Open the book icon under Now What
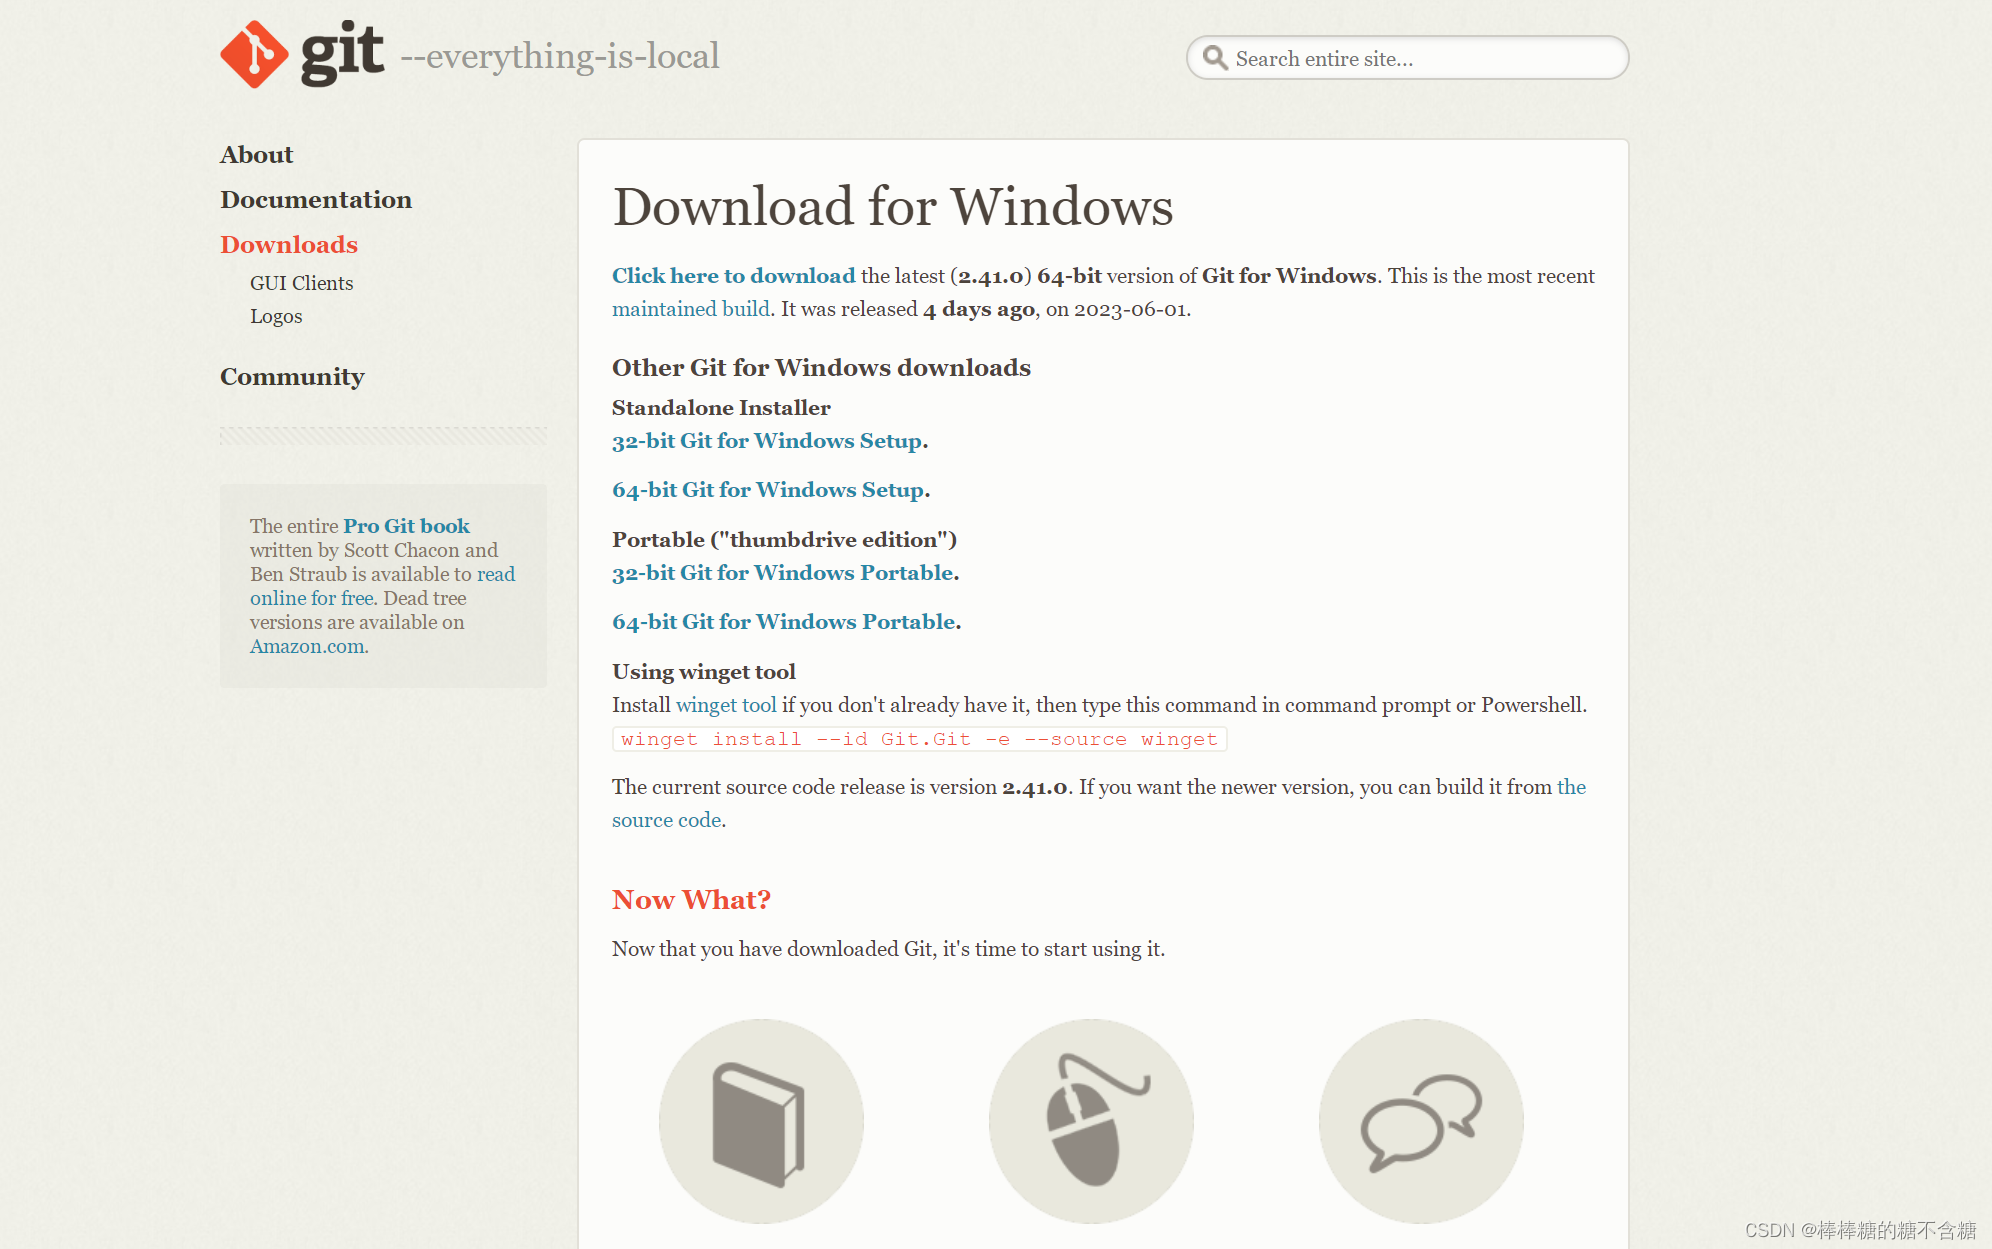Screen dimensions: 1992x1249 [x=761, y=1121]
